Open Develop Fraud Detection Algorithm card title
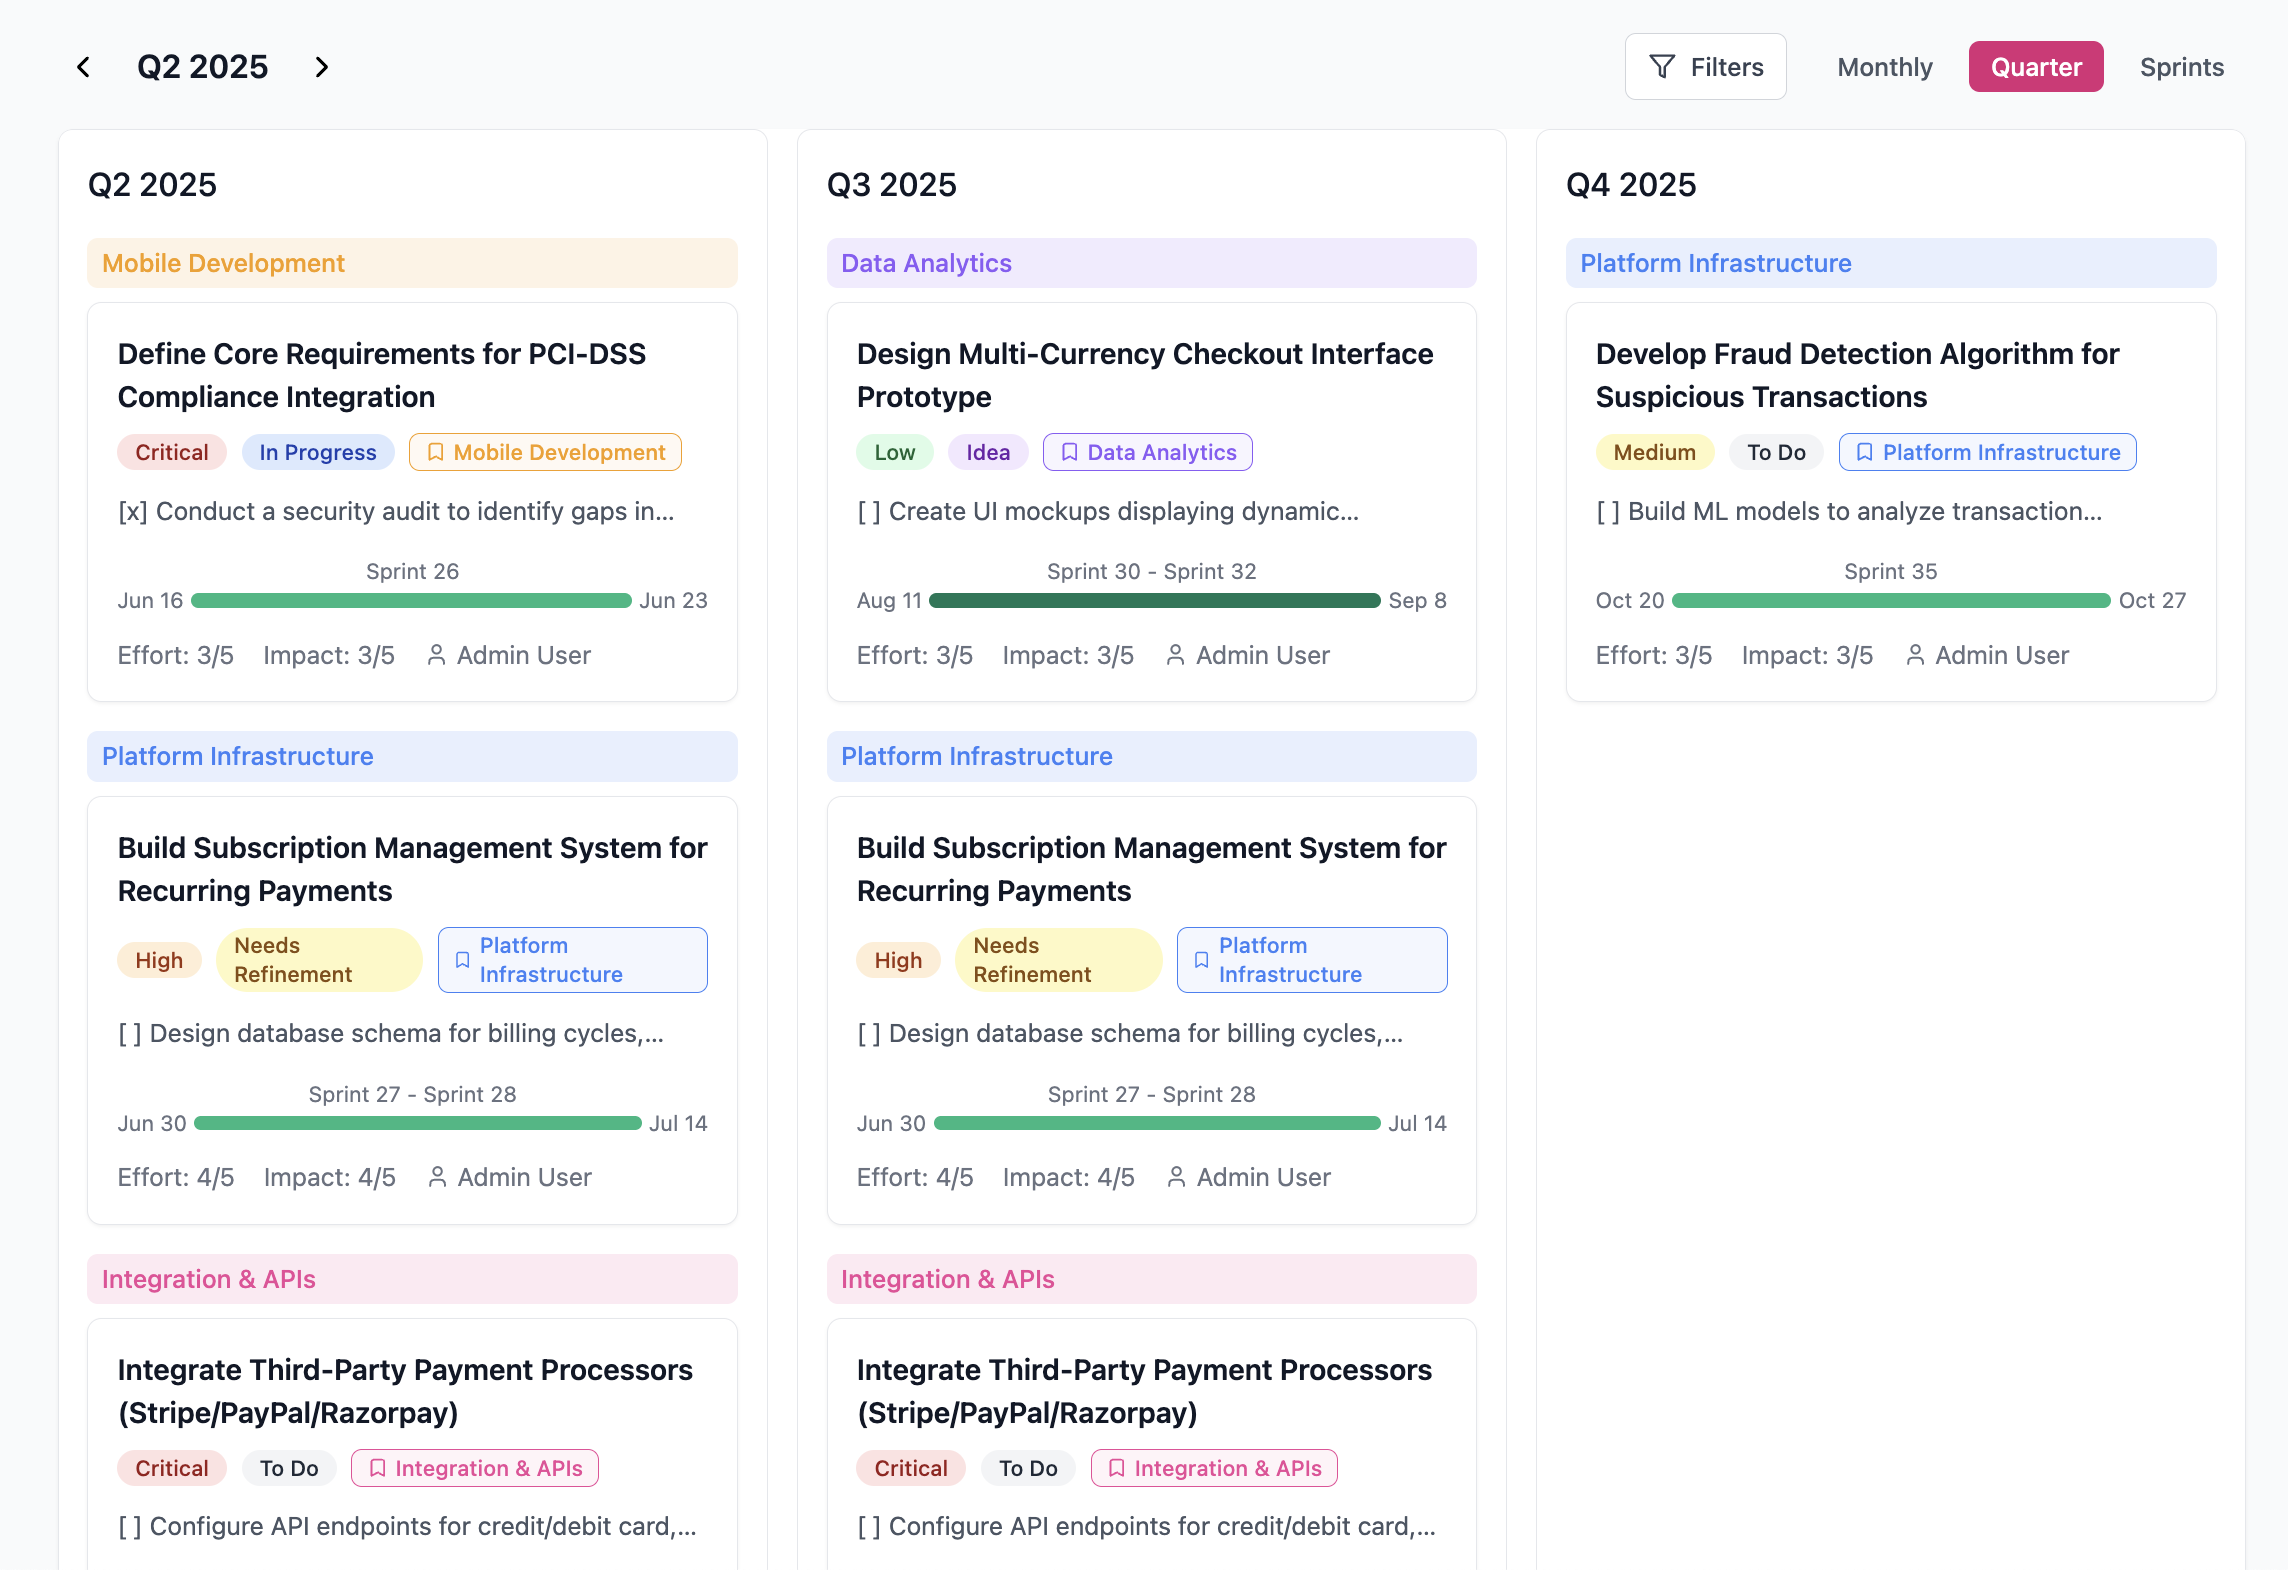The image size is (2288, 1570). coord(1856,375)
